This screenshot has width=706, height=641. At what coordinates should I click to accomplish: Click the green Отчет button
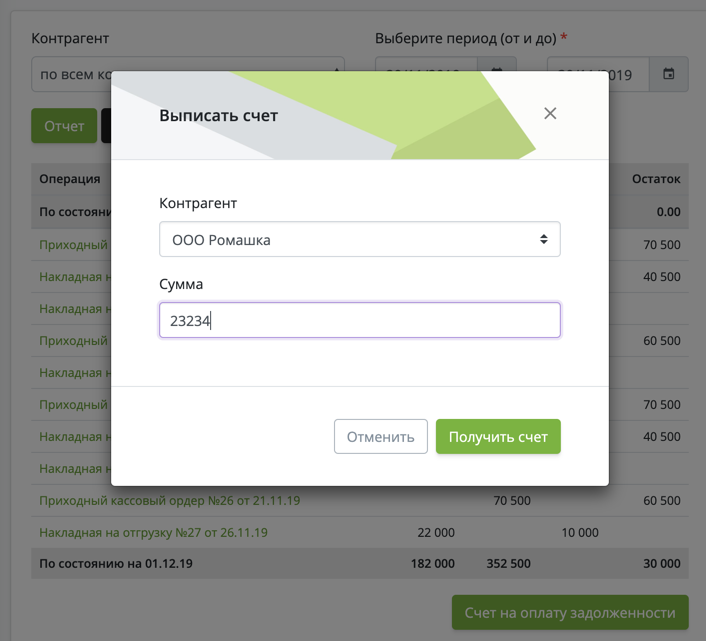point(64,127)
